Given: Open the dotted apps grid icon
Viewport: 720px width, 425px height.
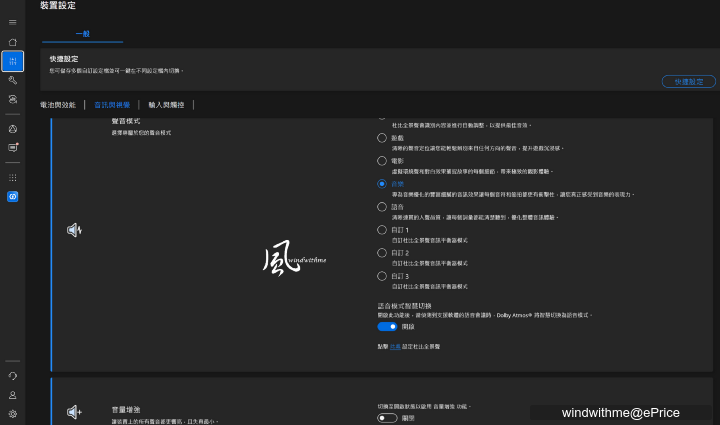Looking at the screenshot, I should point(13,178).
